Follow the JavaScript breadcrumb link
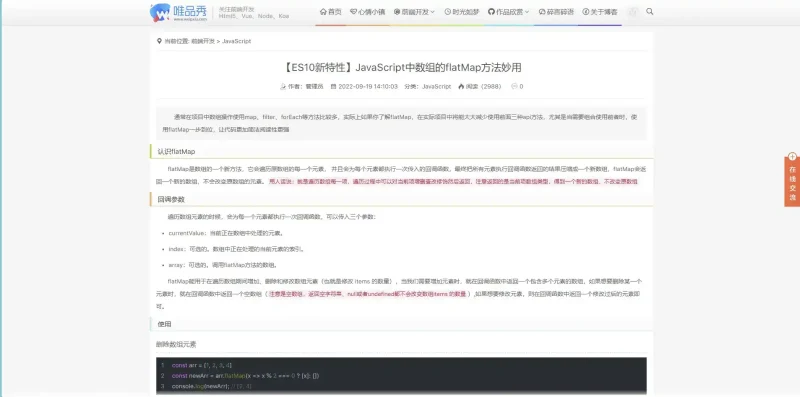This screenshot has height=397, width=800. coord(236,41)
